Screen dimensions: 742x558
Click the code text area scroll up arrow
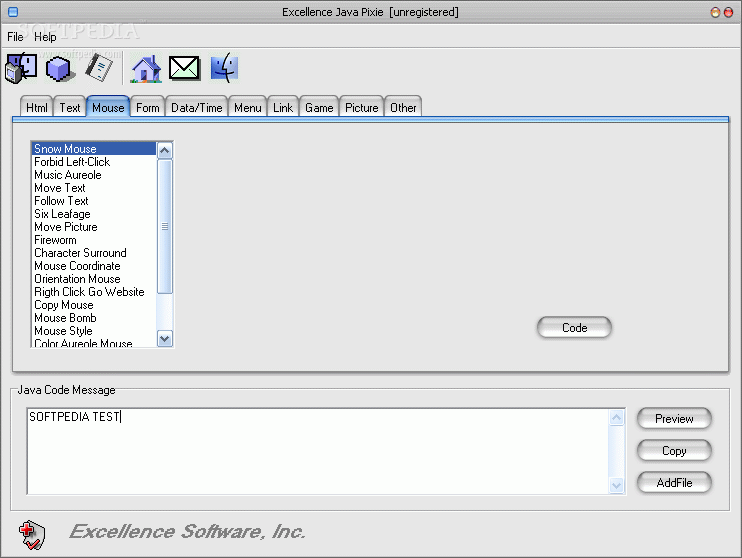pos(616,417)
